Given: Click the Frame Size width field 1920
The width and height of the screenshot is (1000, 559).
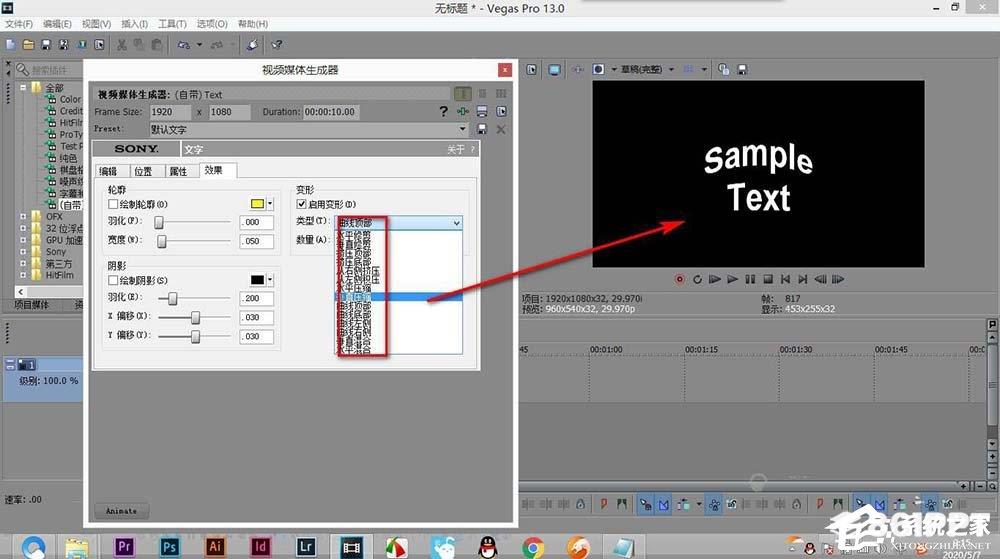Looking at the screenshot, I should 170,112.
